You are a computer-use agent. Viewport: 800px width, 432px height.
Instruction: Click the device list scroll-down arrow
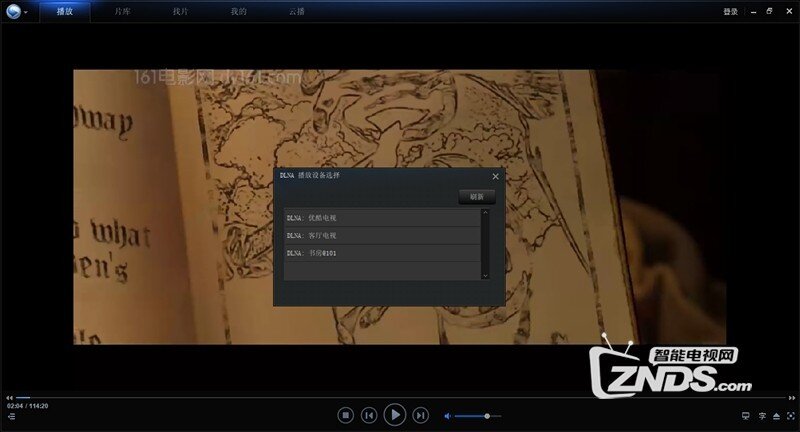pyautogui.click(x=485, y=275)
